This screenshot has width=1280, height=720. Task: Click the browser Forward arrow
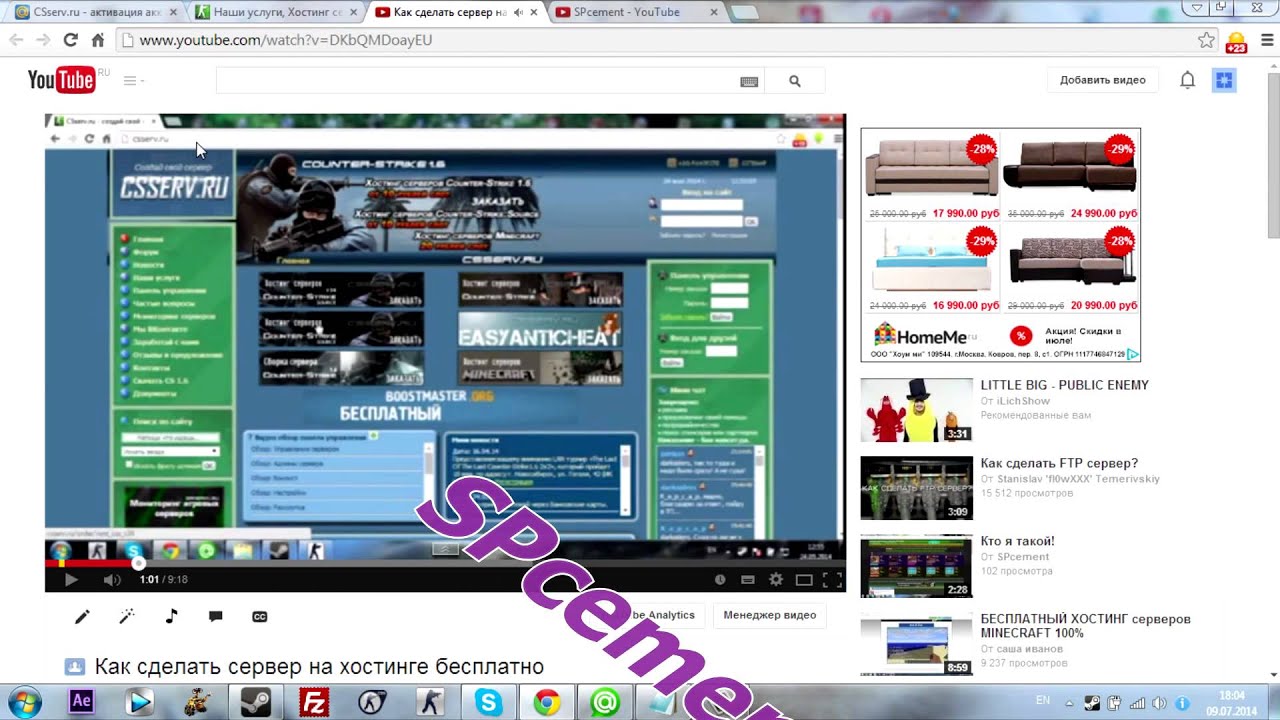(x=43, y=40)
